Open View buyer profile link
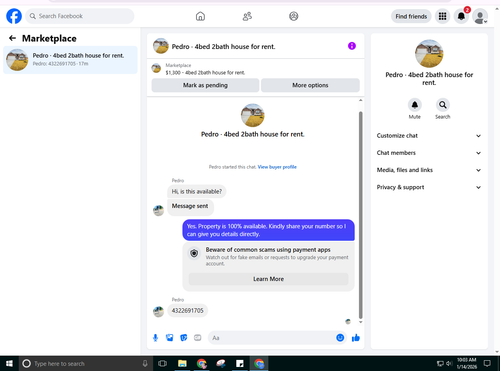Viewport: 500px width, 371px height. pyautogui.click(x=277, y=167)
